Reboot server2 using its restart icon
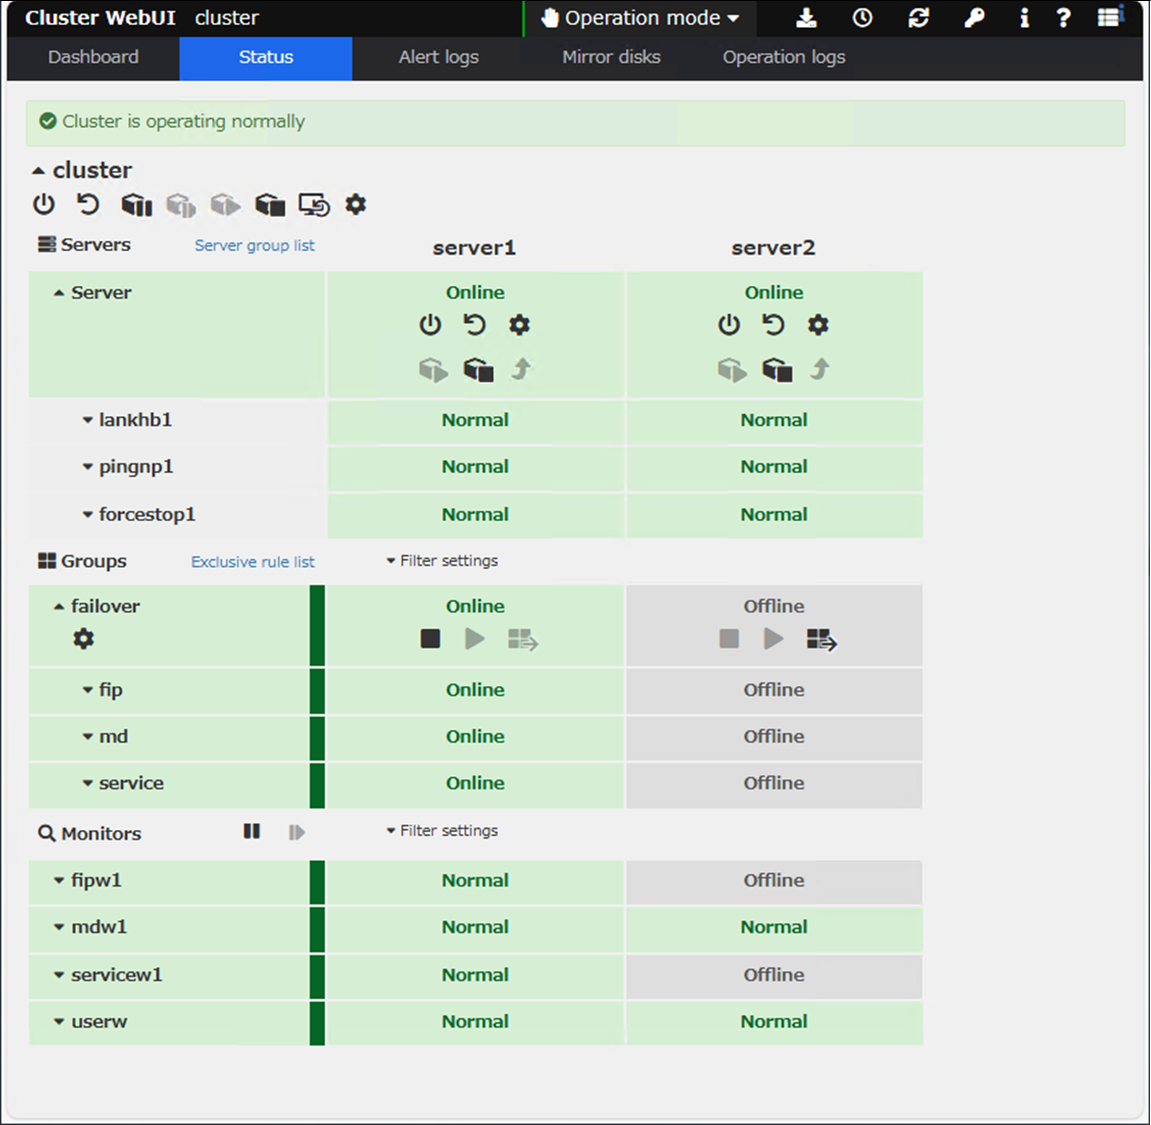 click(x=773, y=325)
